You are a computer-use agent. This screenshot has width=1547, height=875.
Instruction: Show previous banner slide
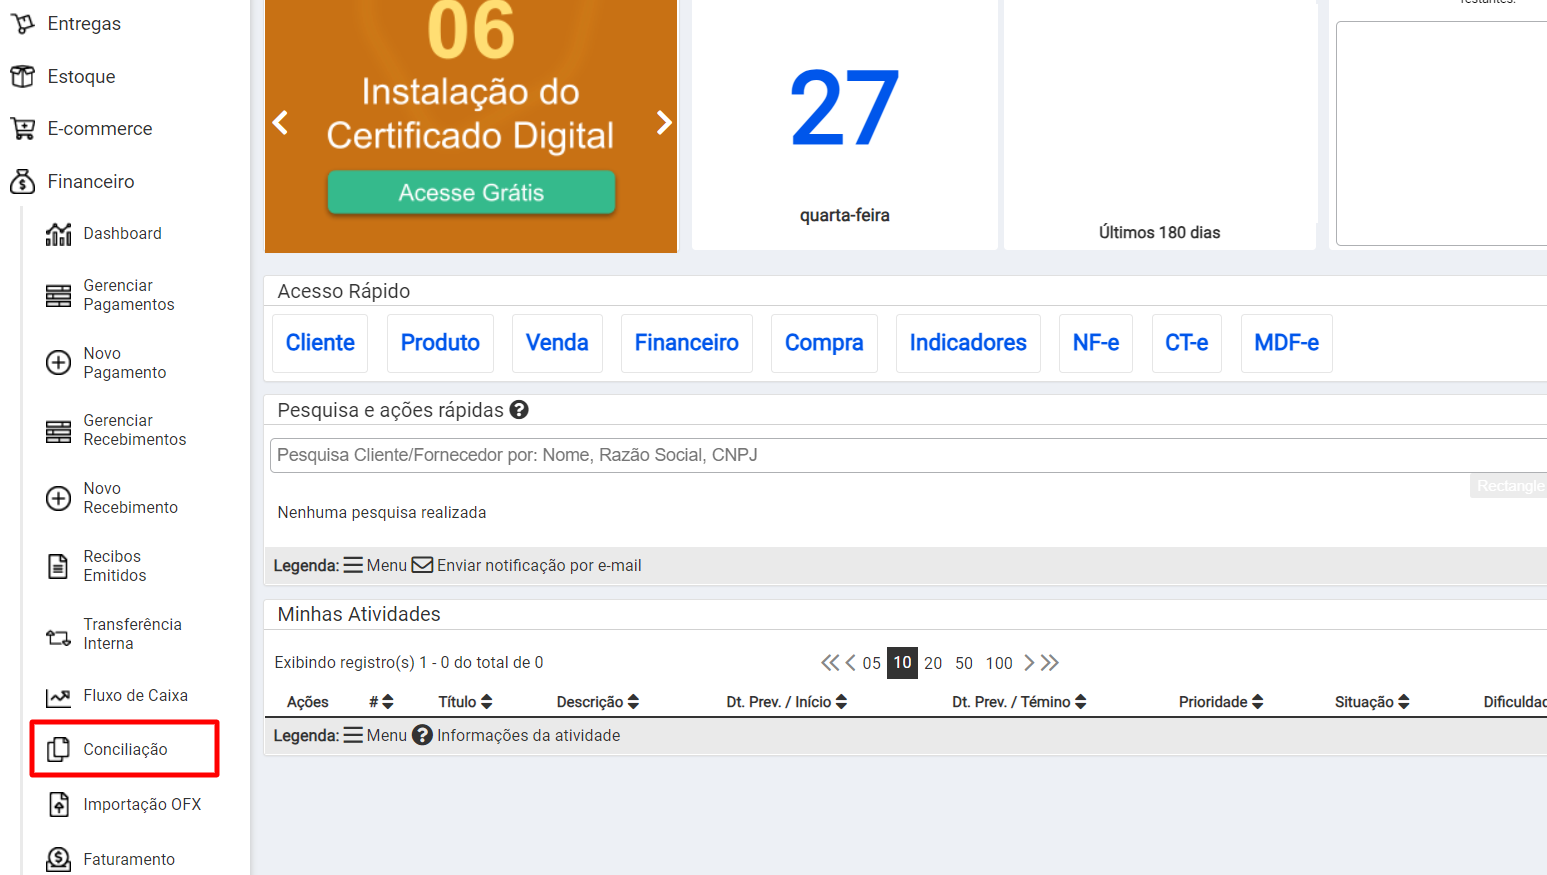(x=281, y=122)
